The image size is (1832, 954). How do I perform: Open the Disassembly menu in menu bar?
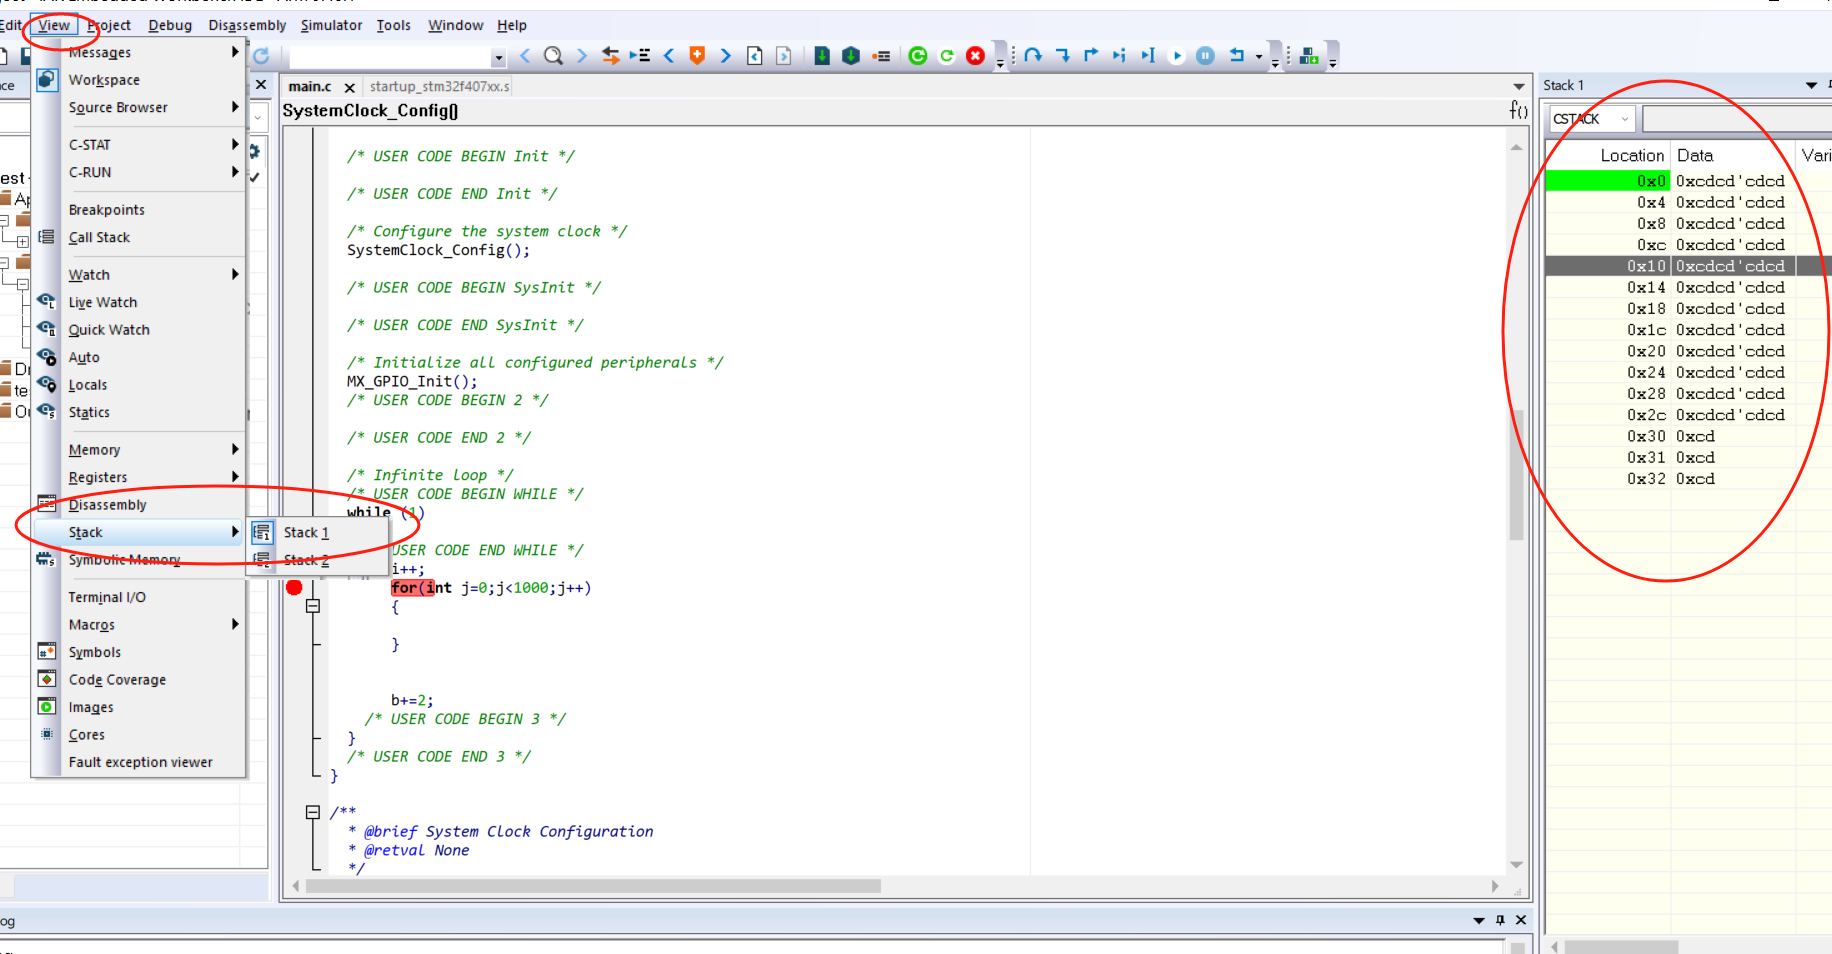(x=247, y=25)
